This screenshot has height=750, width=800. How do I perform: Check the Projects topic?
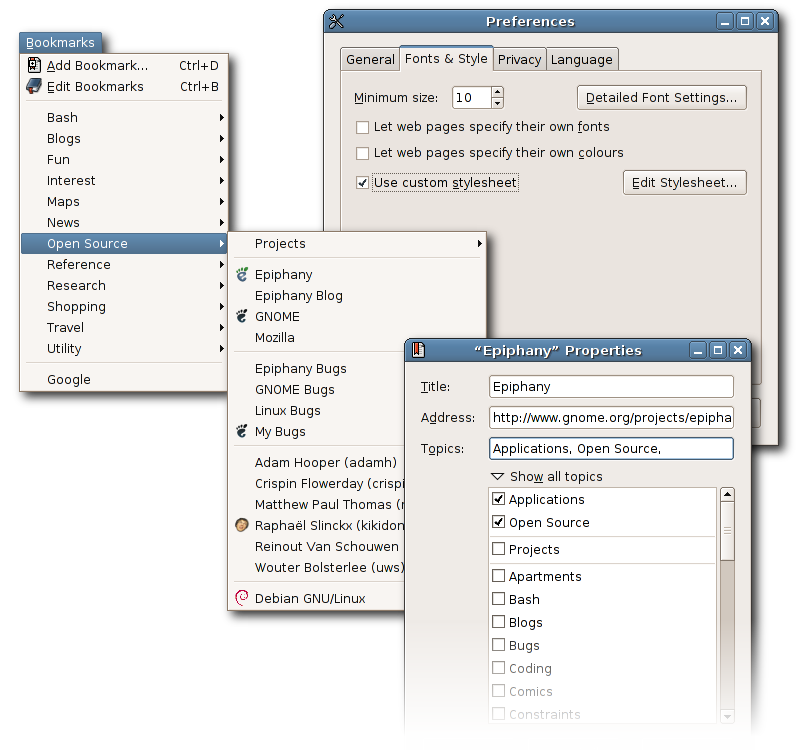point(498,549)
